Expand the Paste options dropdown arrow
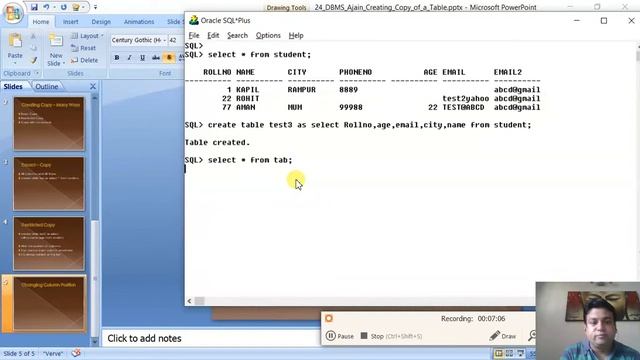This screenshot has height=360, width=640. (x=15, y=63)
